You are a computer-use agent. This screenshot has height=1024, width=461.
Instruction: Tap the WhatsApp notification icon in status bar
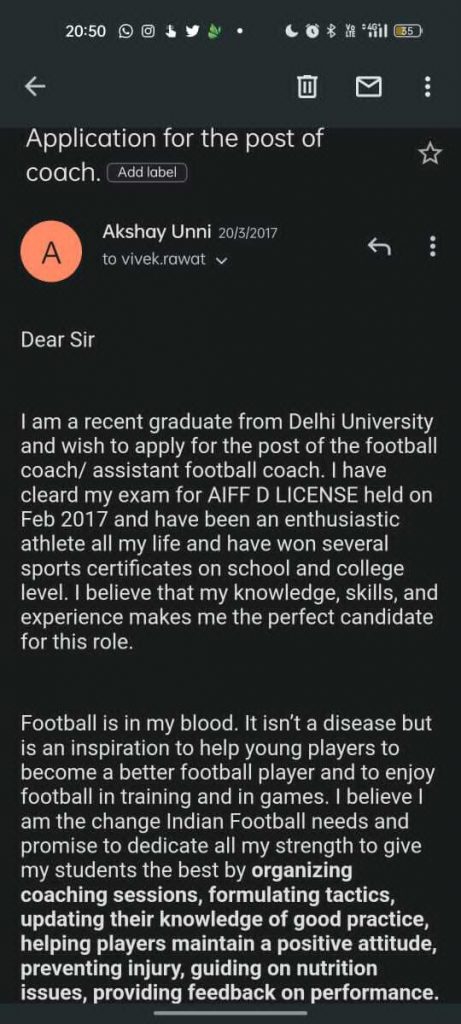click(126, 31)
